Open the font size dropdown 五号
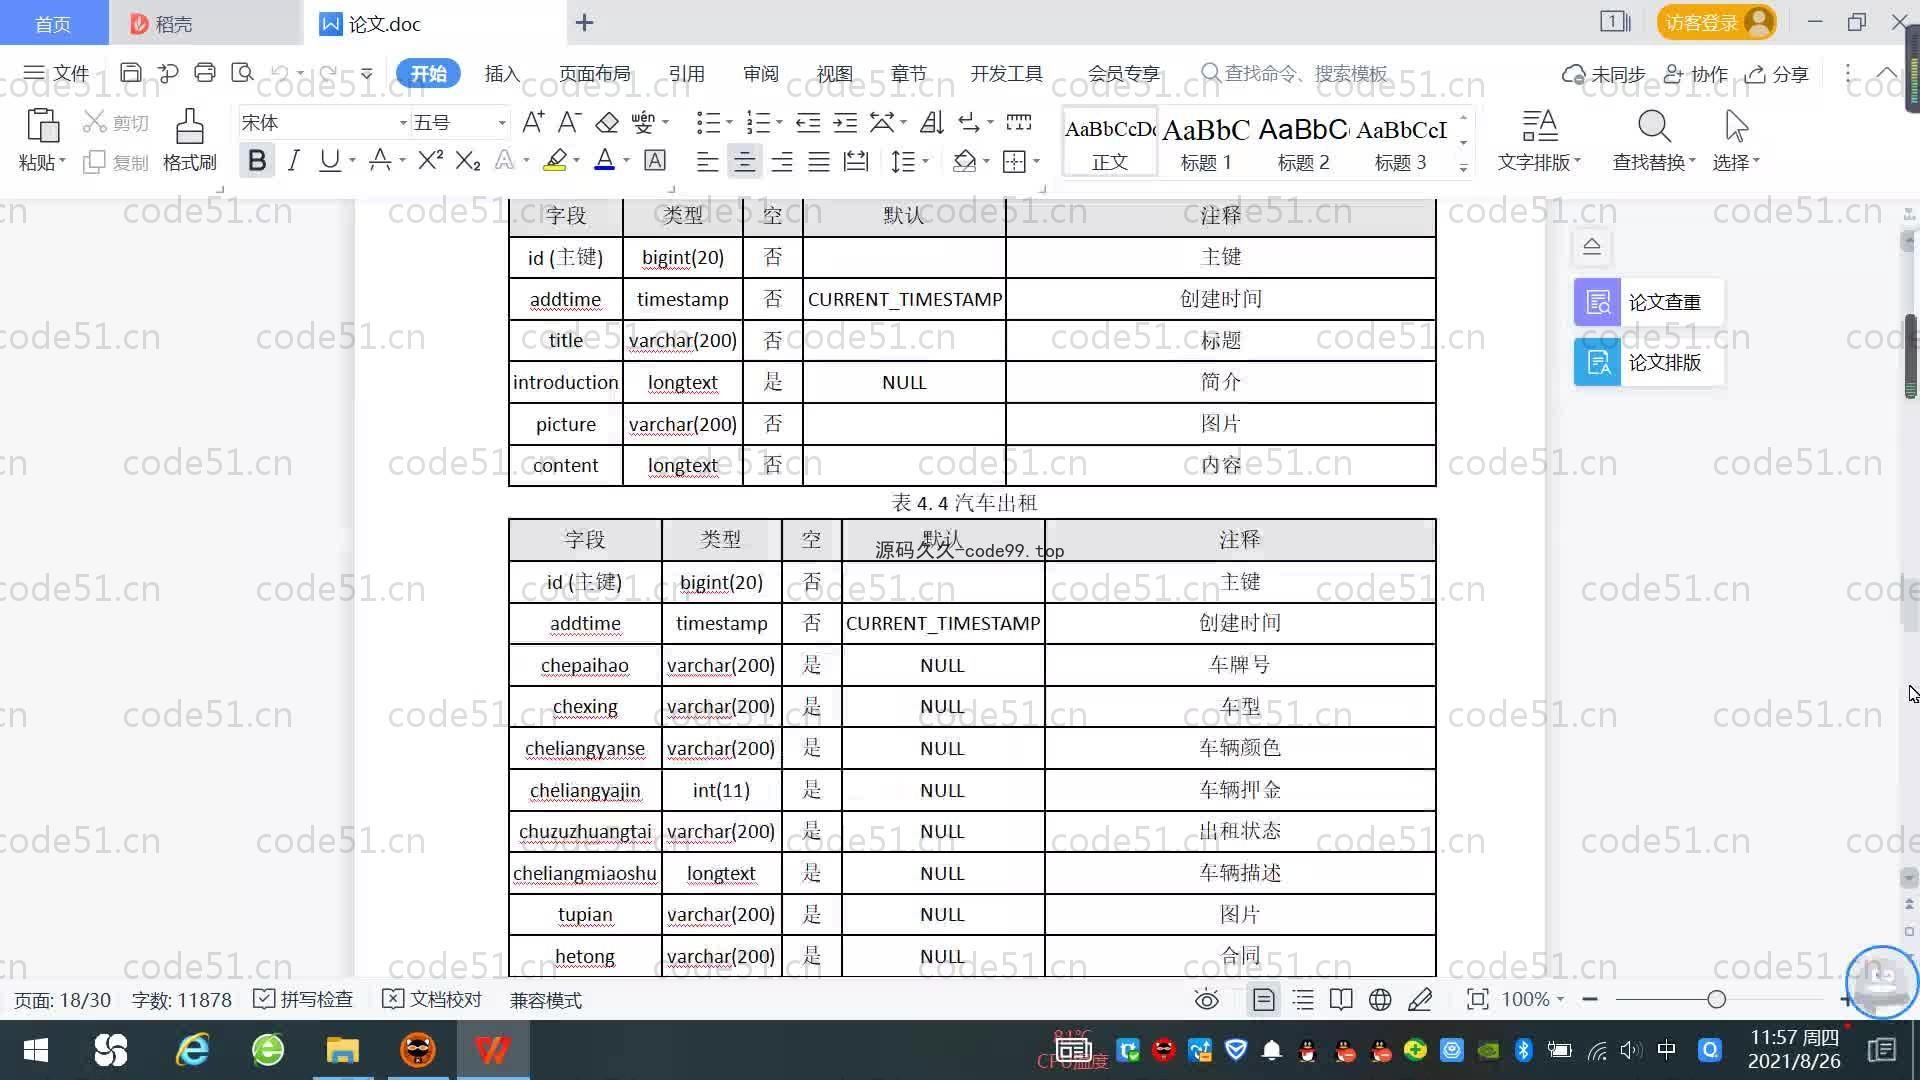This screenshot has height=1080, width=1920. coord(502,123)
